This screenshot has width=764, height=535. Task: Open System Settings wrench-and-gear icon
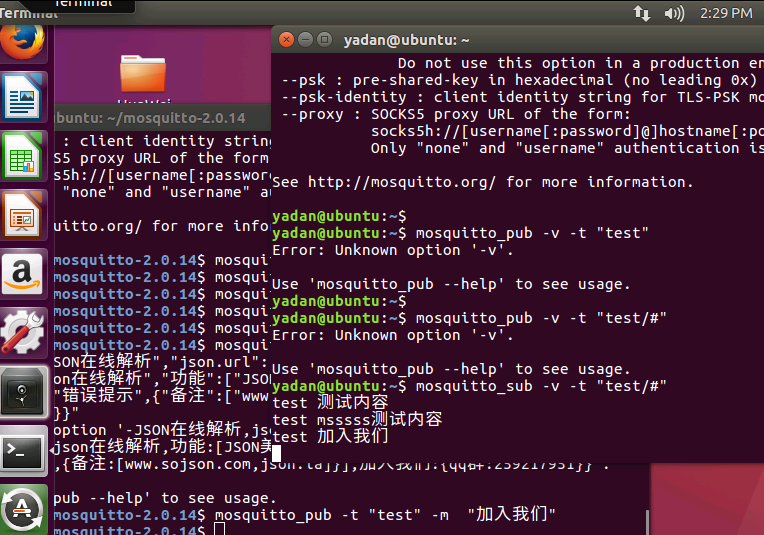tap(22, 332)
